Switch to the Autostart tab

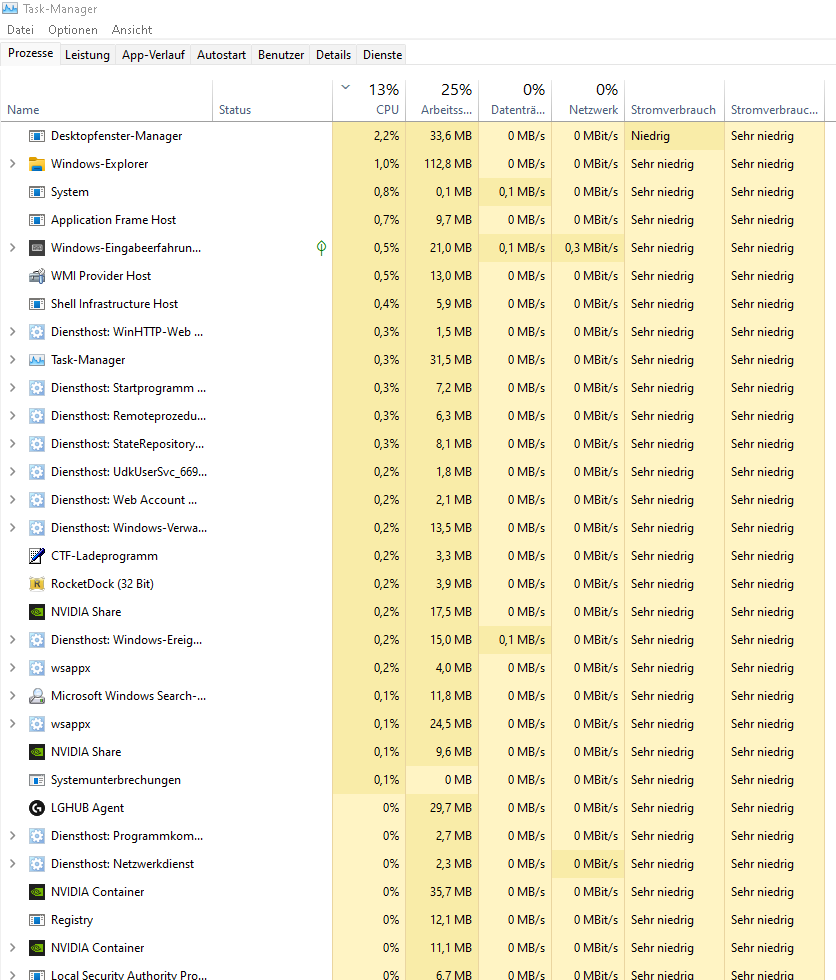tap(221, 55)
